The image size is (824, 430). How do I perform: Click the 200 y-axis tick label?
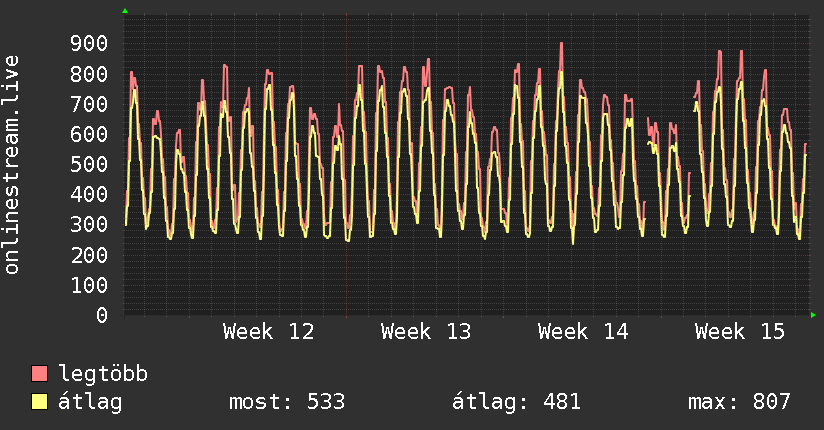tap(89, 255)
